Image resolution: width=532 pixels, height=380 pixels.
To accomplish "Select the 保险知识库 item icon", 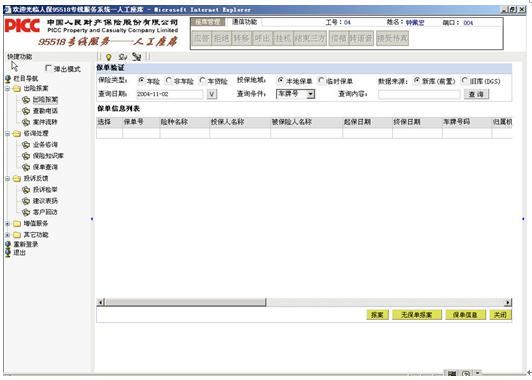I will 26,156.
